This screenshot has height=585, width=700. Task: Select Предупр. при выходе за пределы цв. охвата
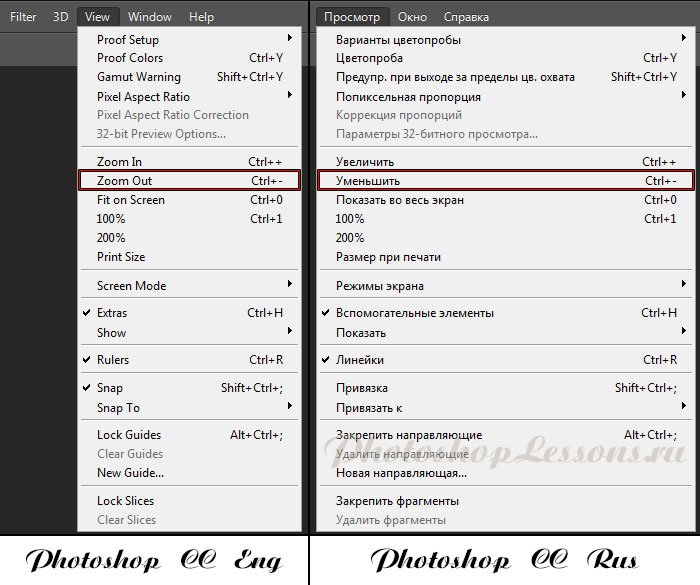click(x=505, y=77)
